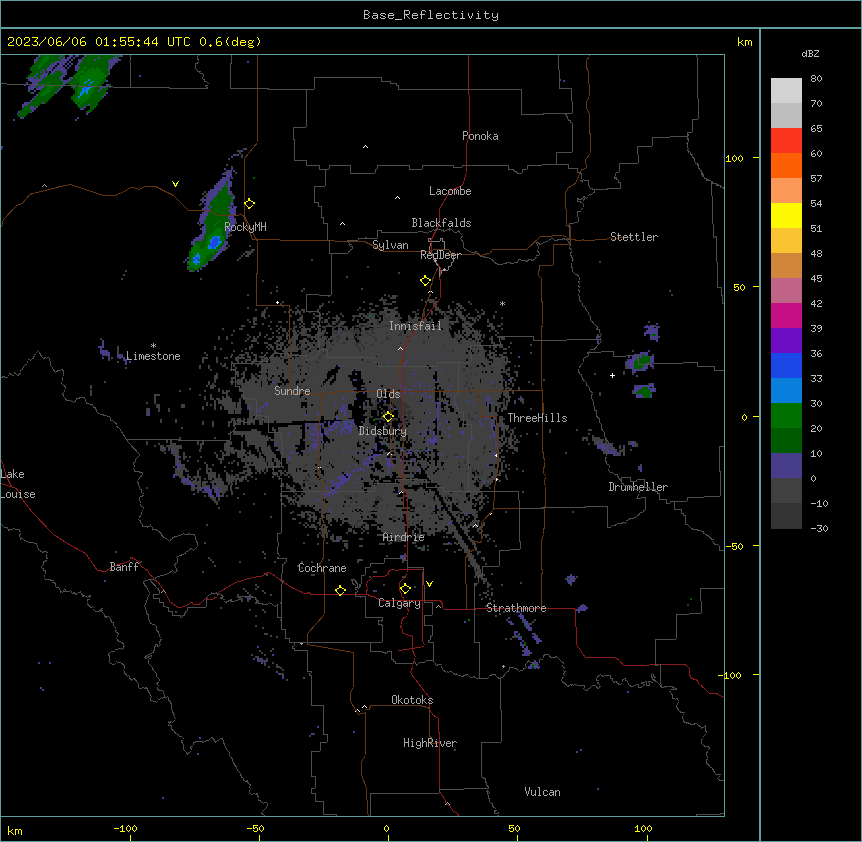
Task: Click the Ponoka label
Action: [x=480, y=136]
